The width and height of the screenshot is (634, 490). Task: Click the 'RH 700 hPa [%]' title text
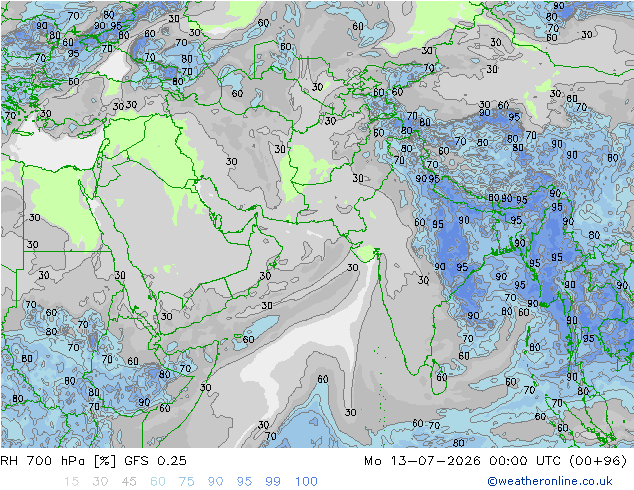click(58, 461)
